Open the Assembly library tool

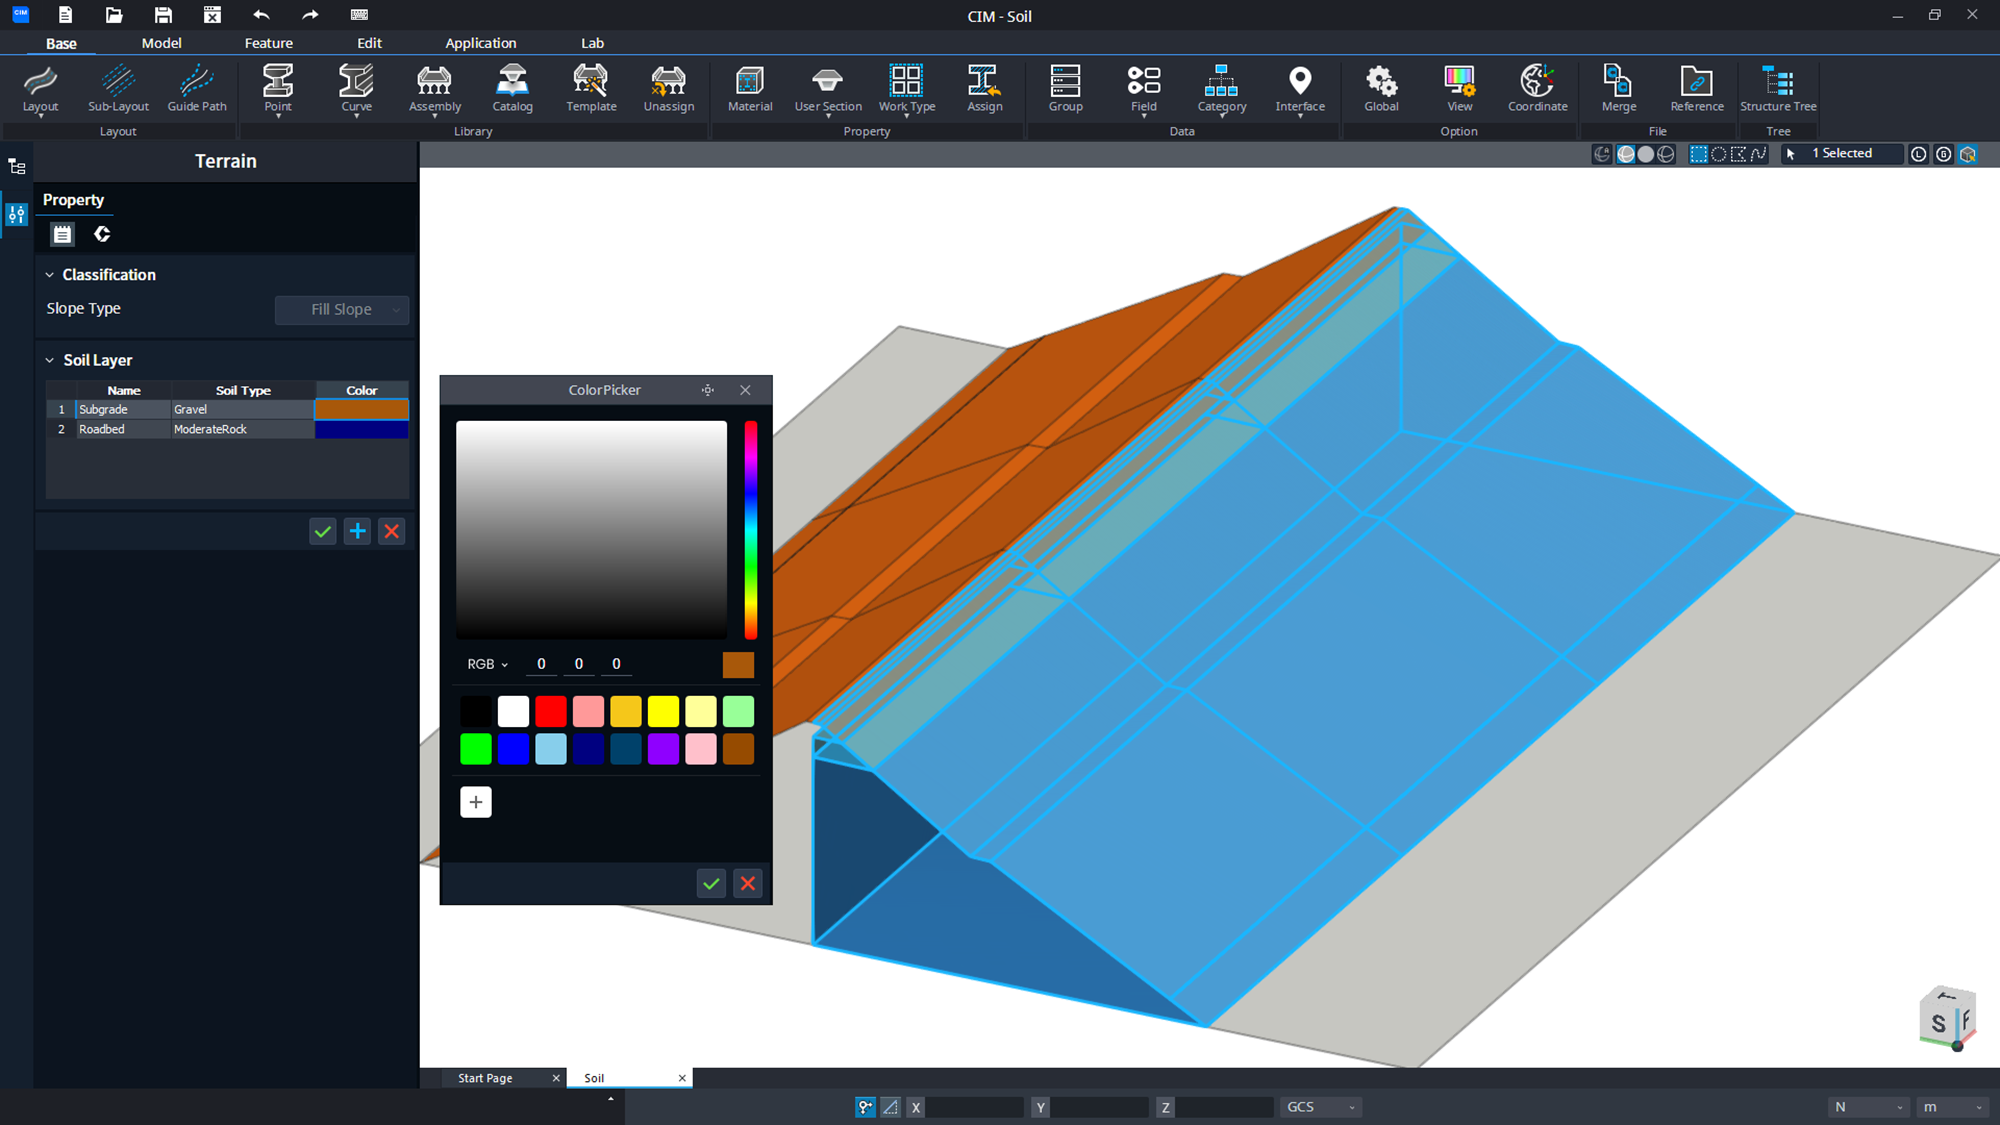(x=435, y=89)
